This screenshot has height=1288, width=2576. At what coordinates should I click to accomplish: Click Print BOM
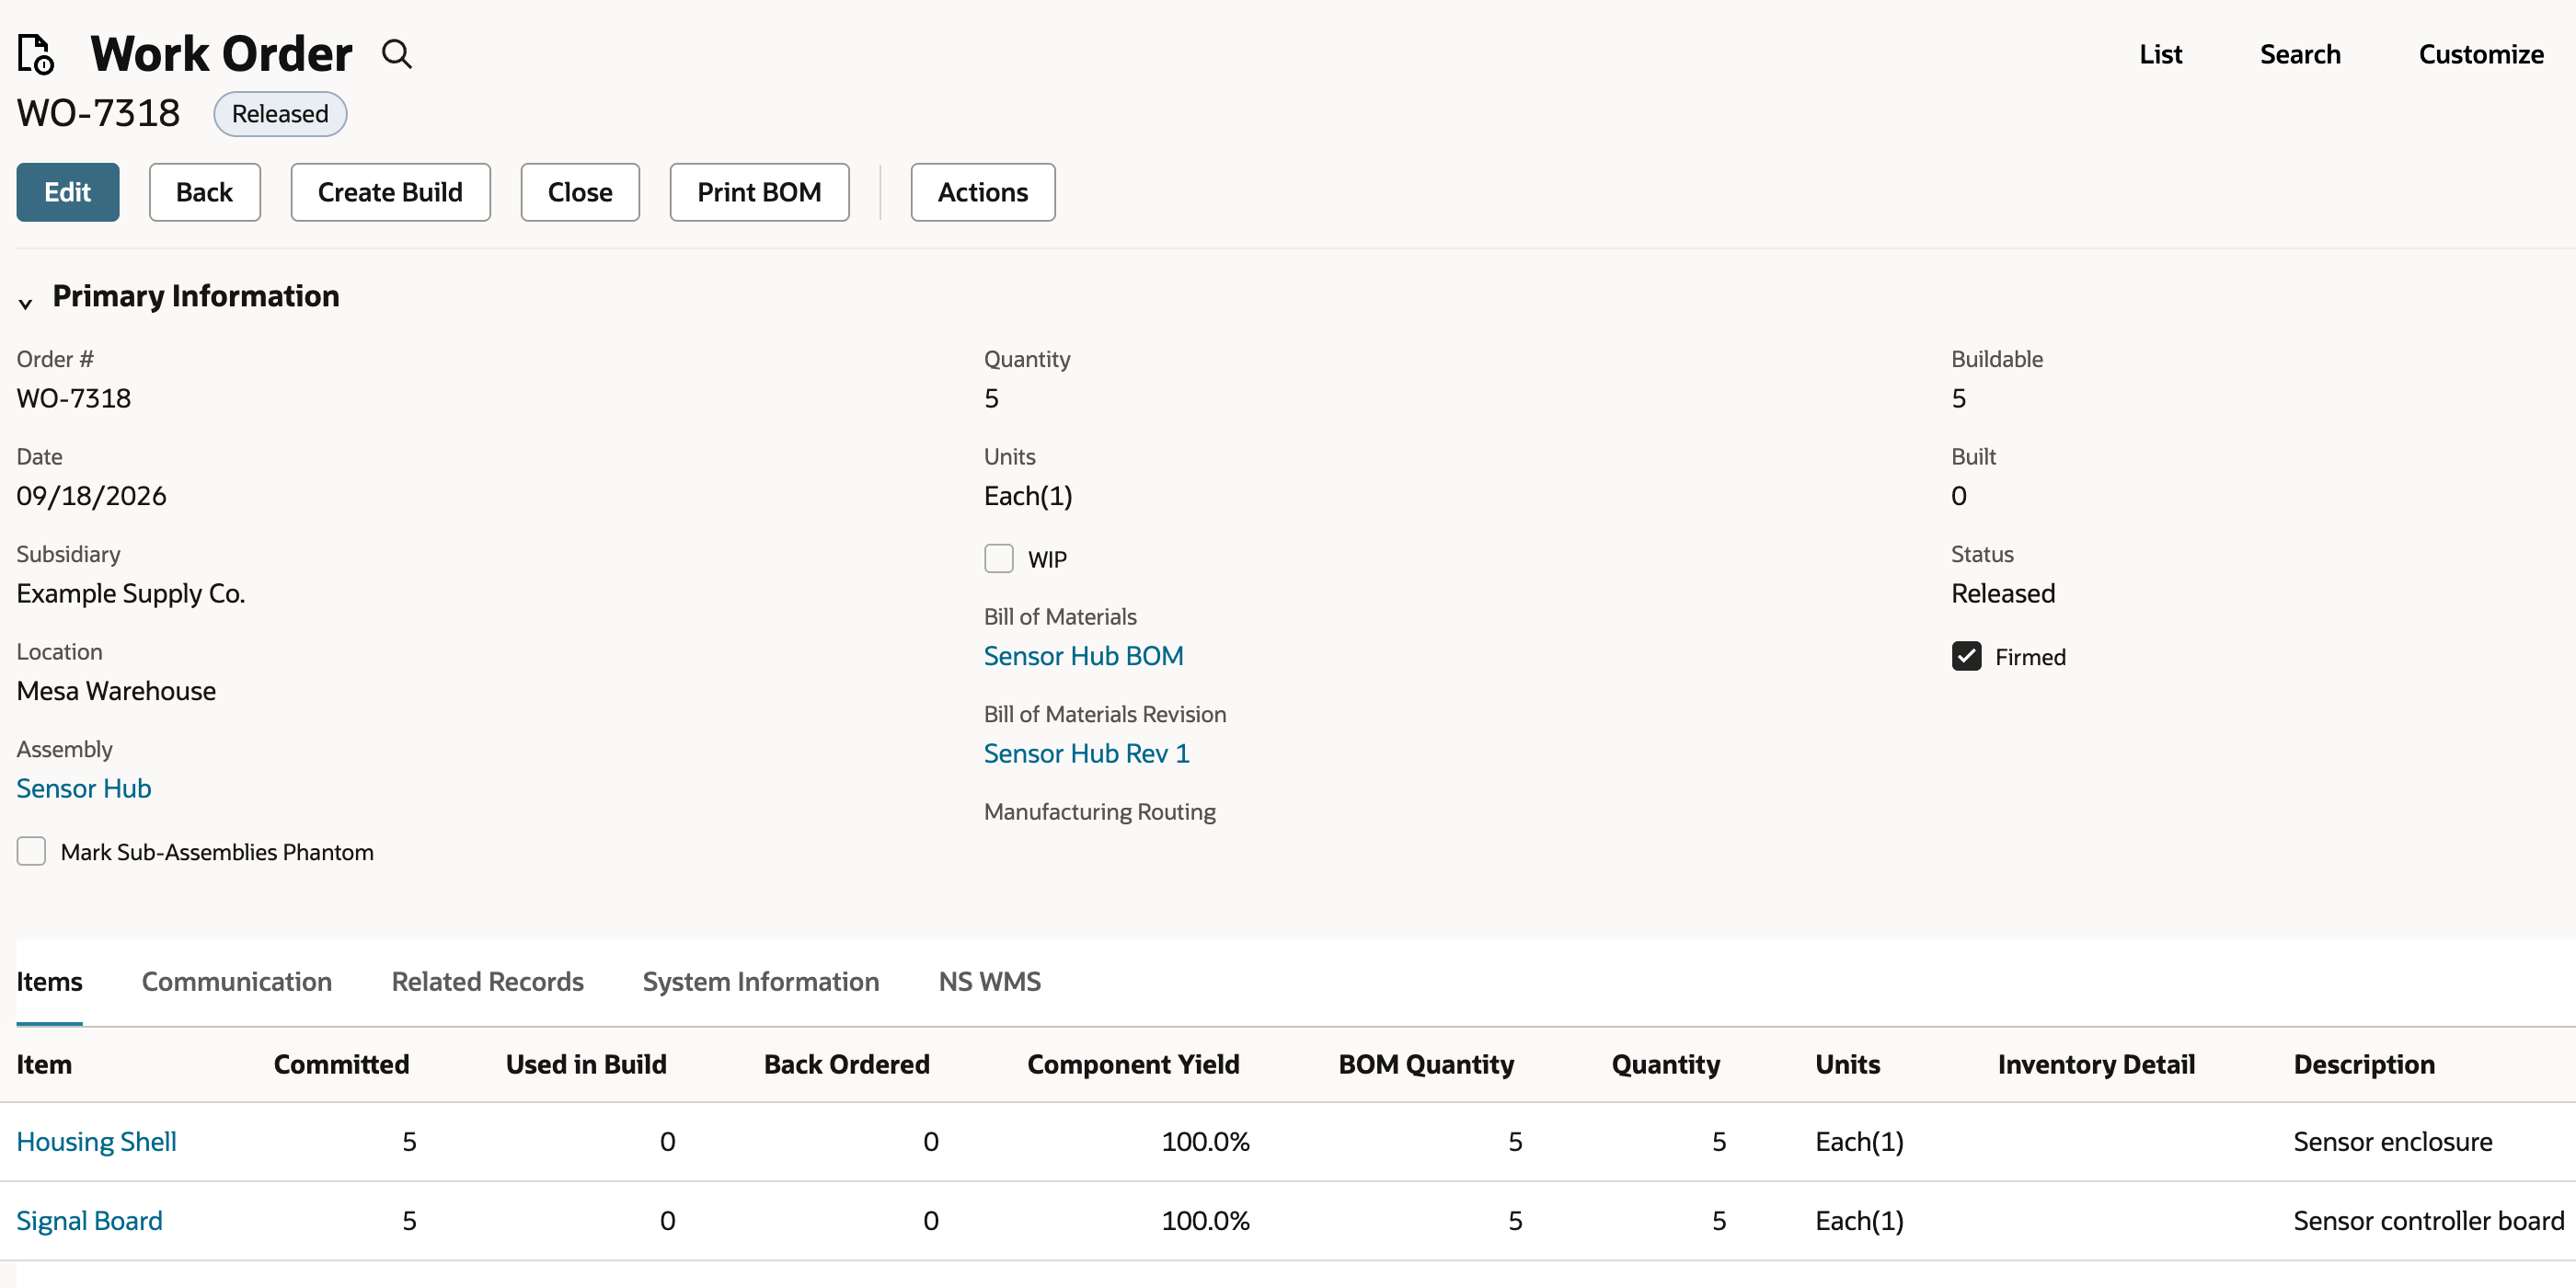point(759,192)
